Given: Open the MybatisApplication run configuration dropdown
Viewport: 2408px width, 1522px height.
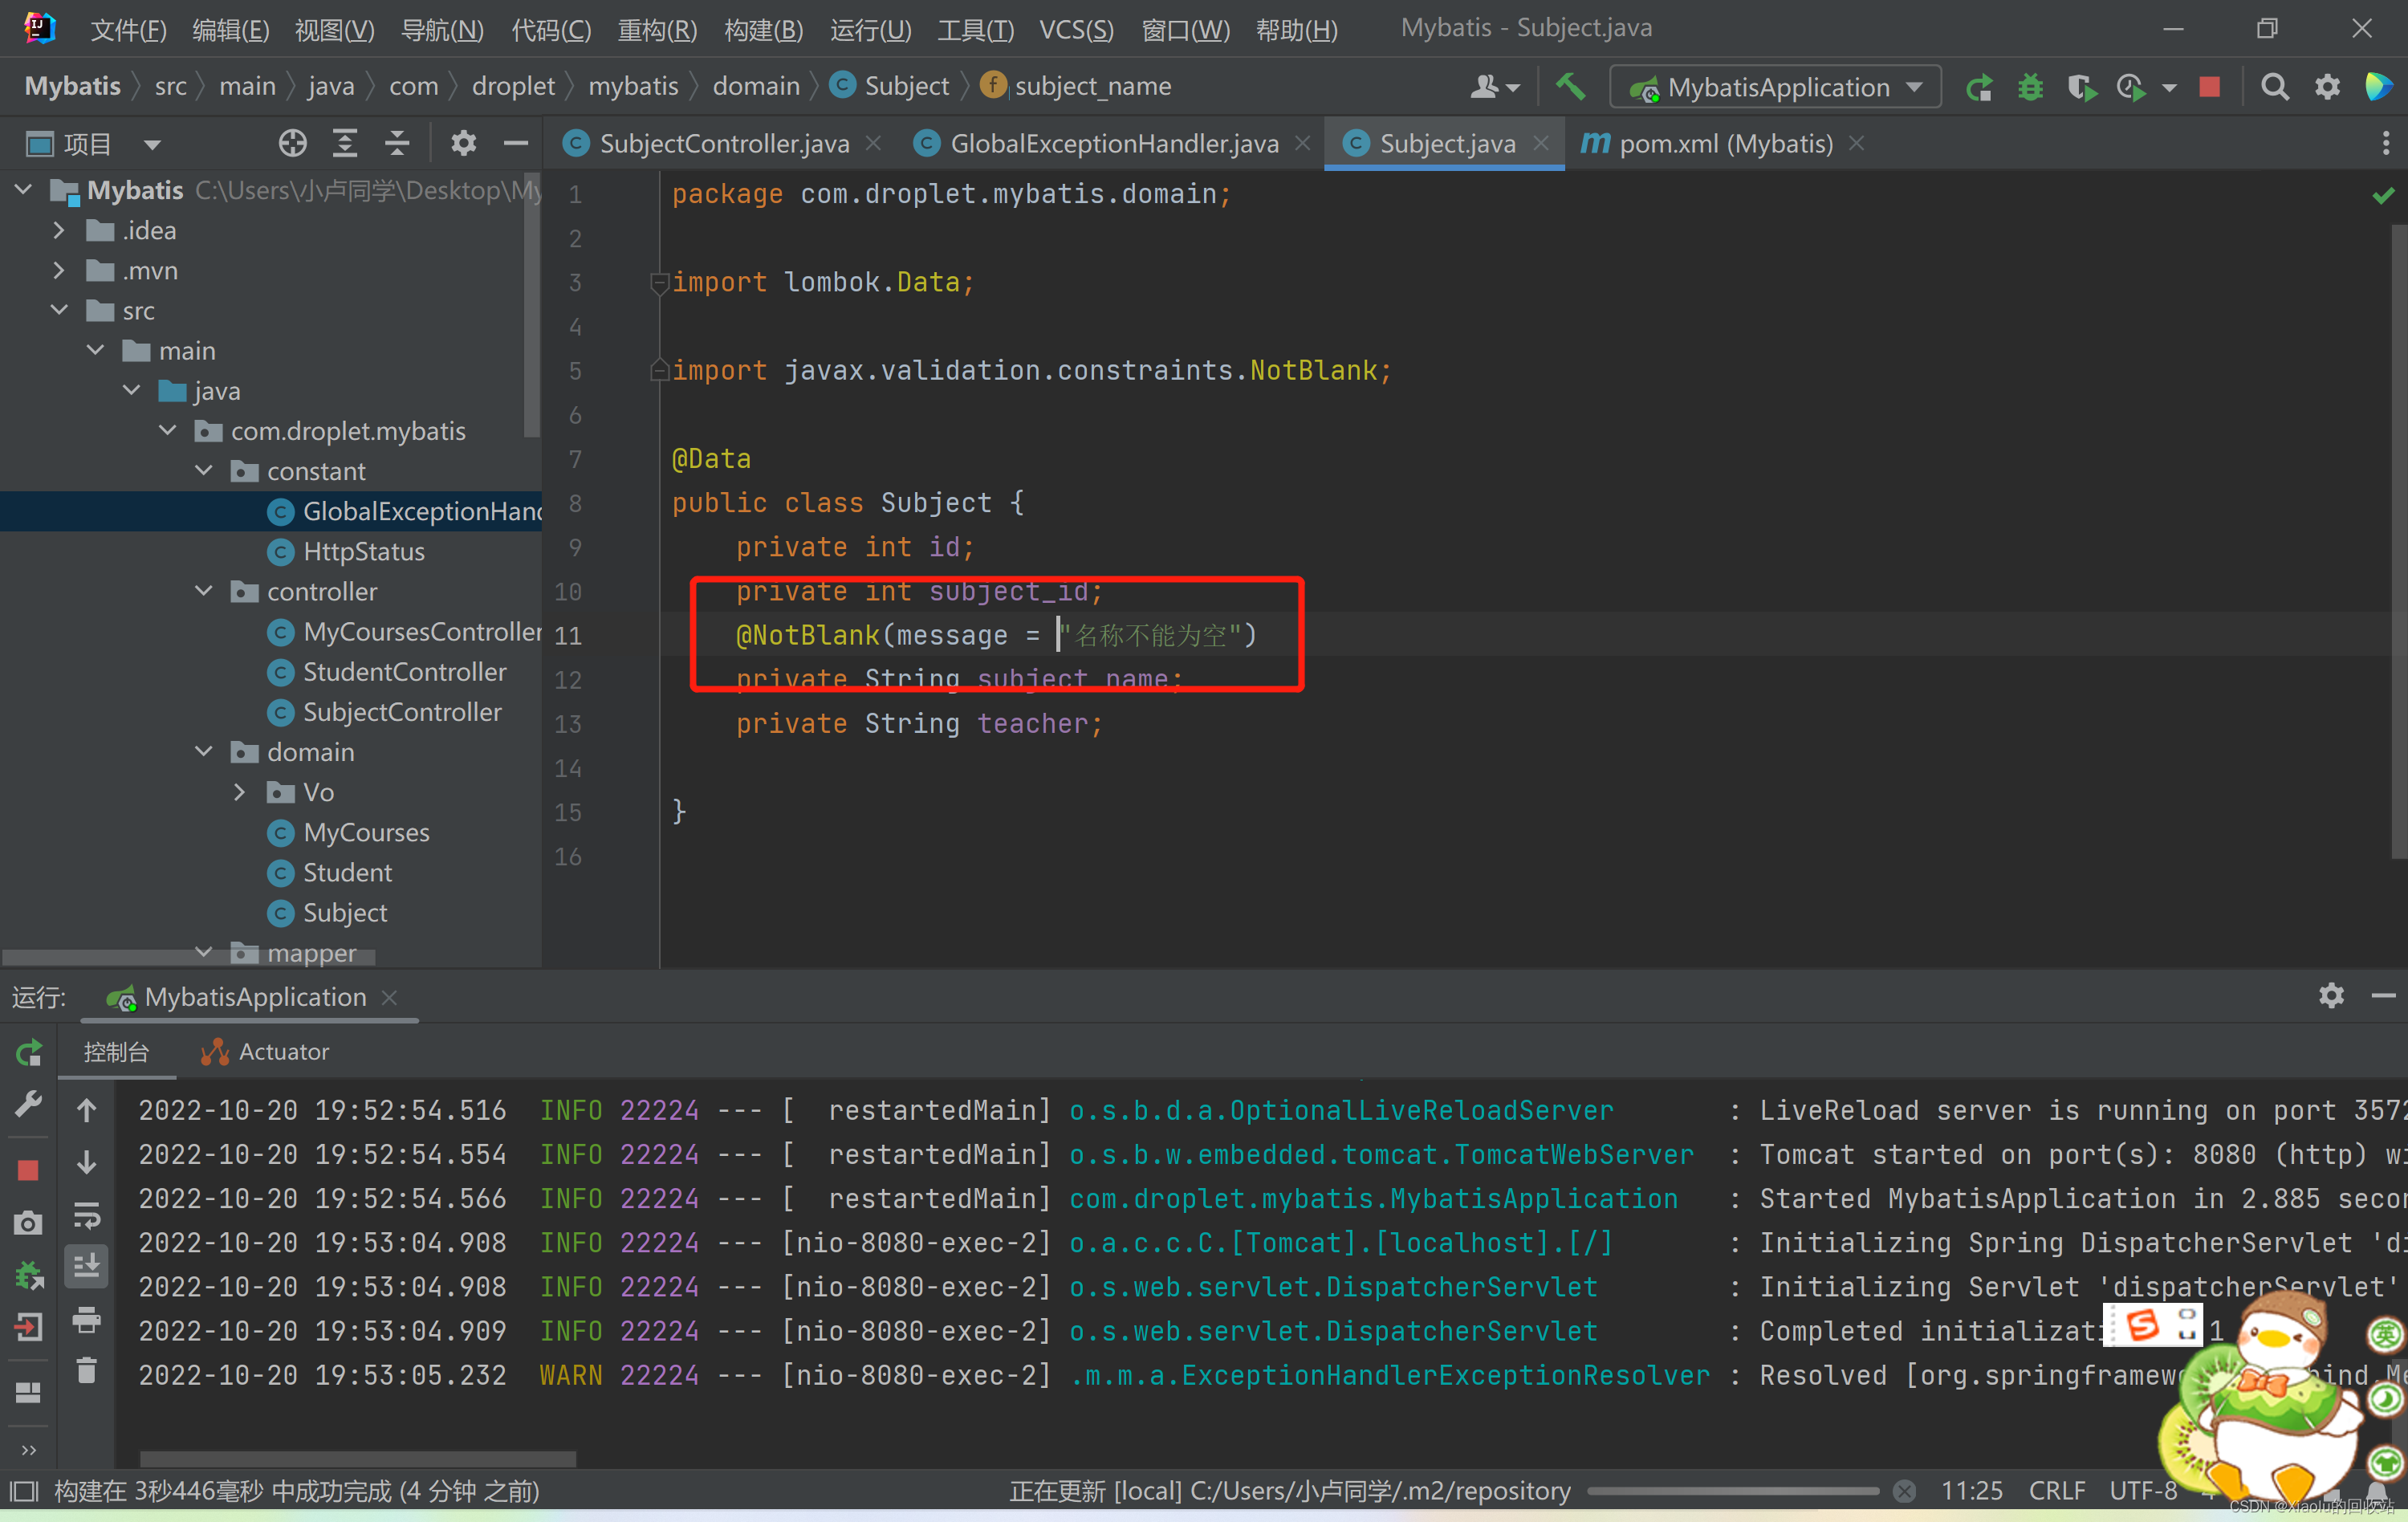Looking at the screenshot, I should pos(1776,87).
